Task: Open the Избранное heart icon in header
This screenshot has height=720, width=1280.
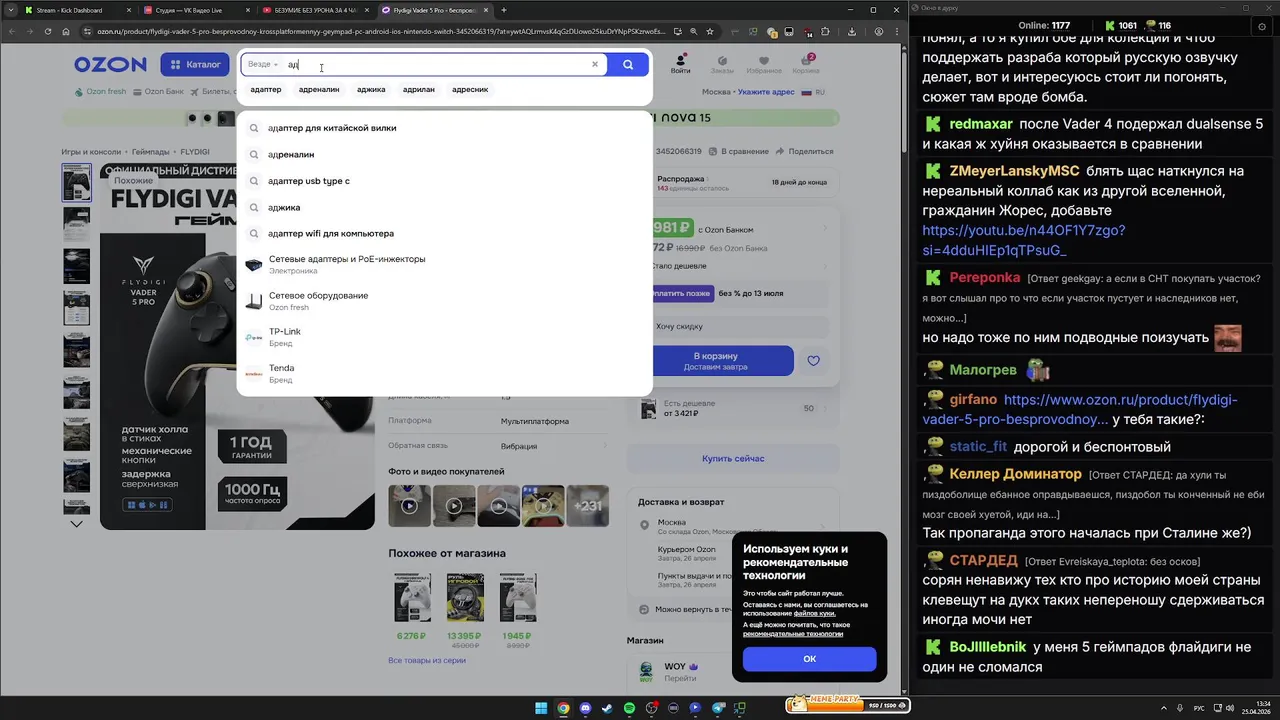Action: pos(764,63)
